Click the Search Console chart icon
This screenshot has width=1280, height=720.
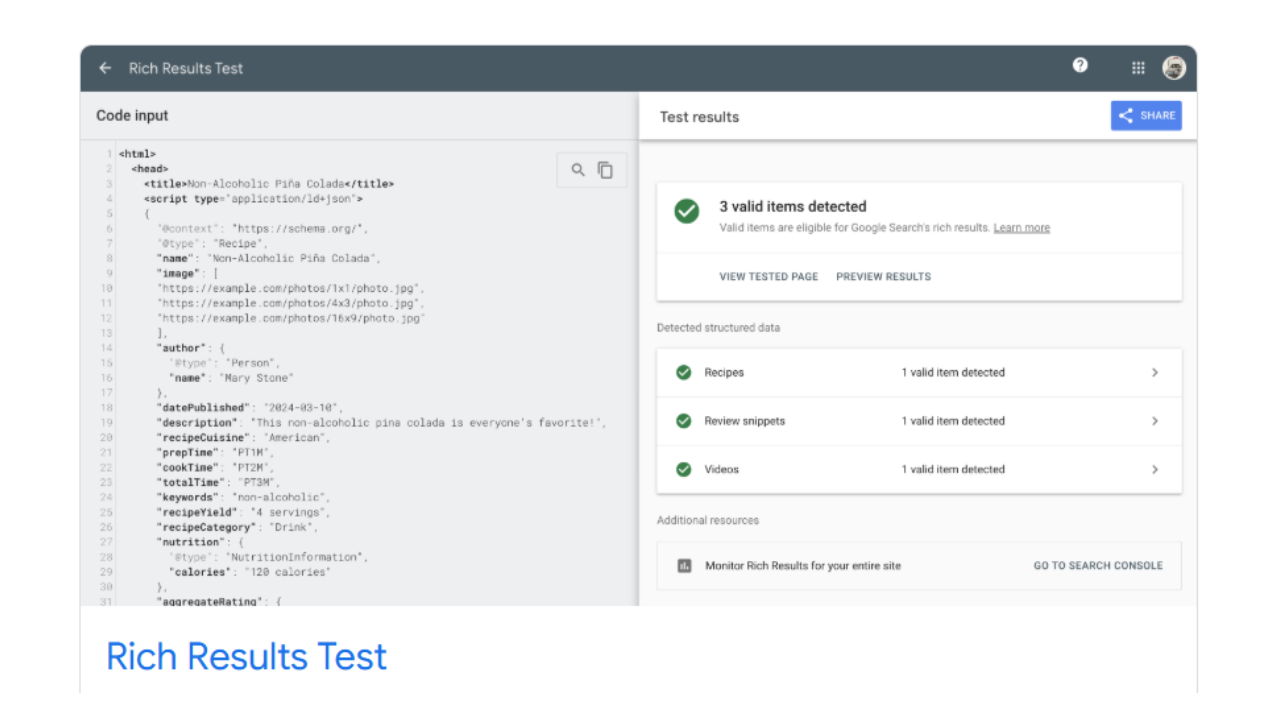tap(684, 566)
